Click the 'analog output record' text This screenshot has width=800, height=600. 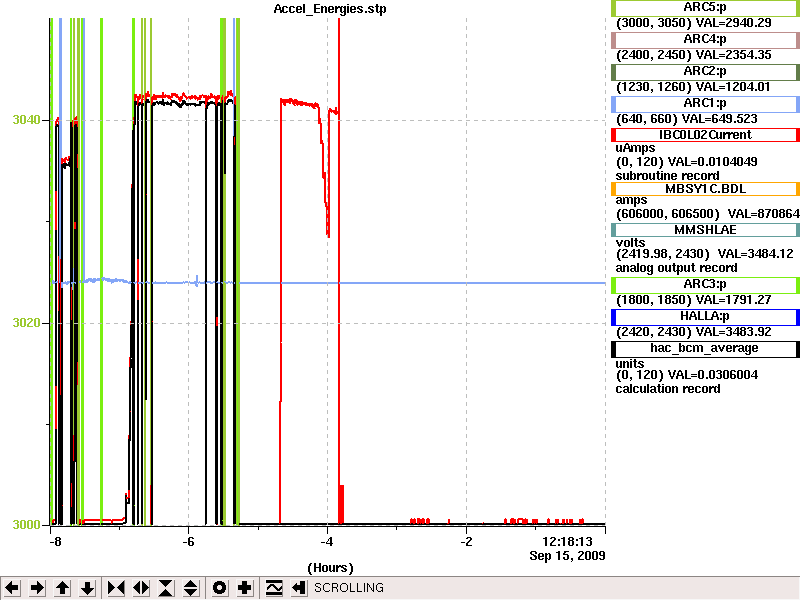(677, 268)
